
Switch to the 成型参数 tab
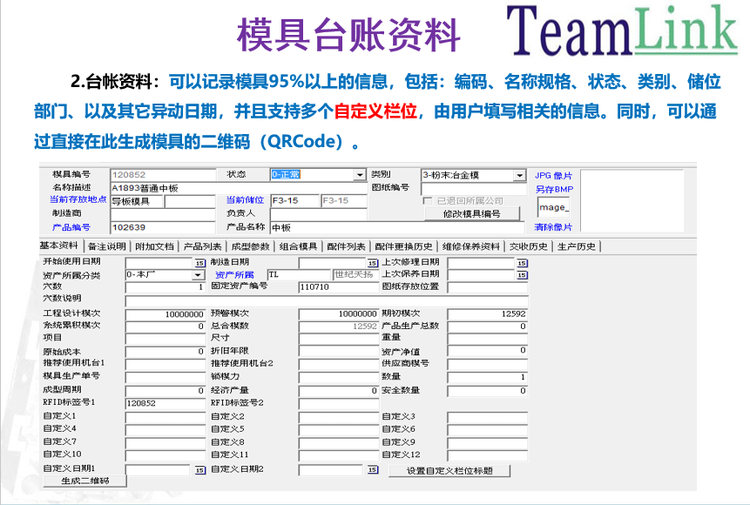pos(250,246)
